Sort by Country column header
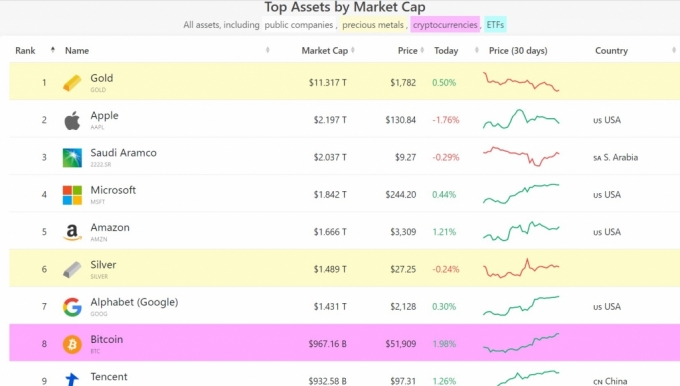 [x=611, y=50]
